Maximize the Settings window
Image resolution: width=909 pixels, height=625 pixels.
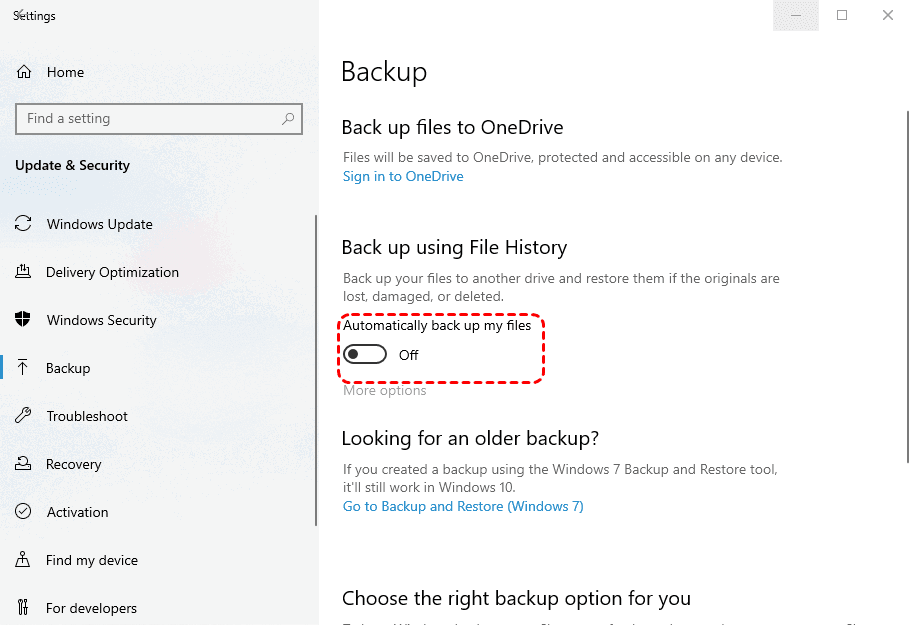click(842, 15)
